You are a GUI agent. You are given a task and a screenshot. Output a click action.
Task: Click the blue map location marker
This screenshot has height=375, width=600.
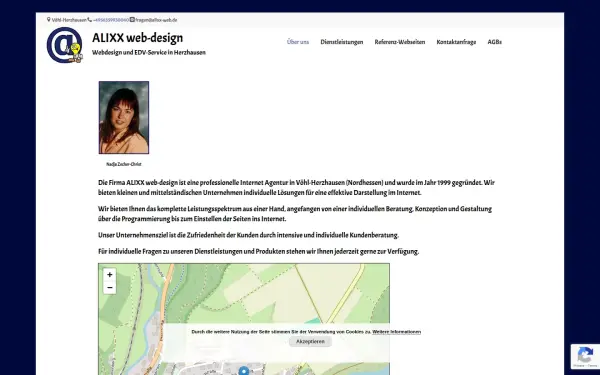(244, 370)
